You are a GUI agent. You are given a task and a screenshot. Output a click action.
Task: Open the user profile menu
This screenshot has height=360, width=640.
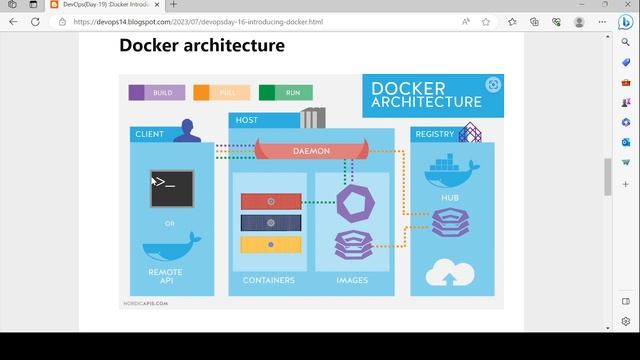click(x=579, y=22)
